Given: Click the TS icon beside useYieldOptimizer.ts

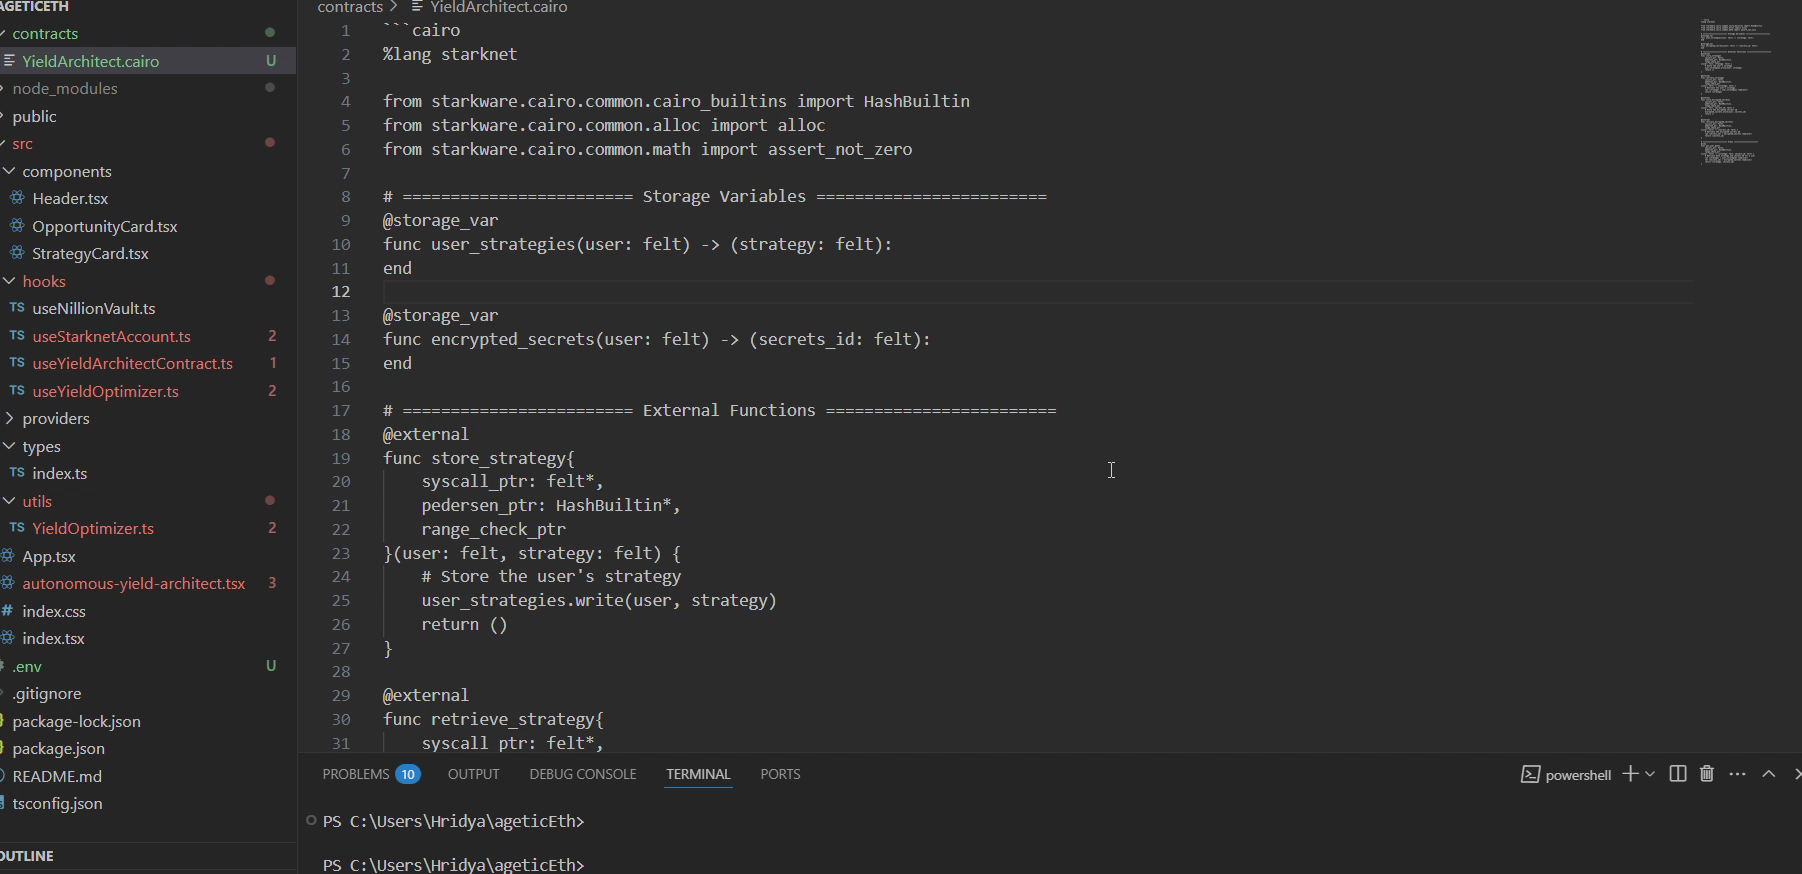Looking at the screenshot, I should coord(17,390).
